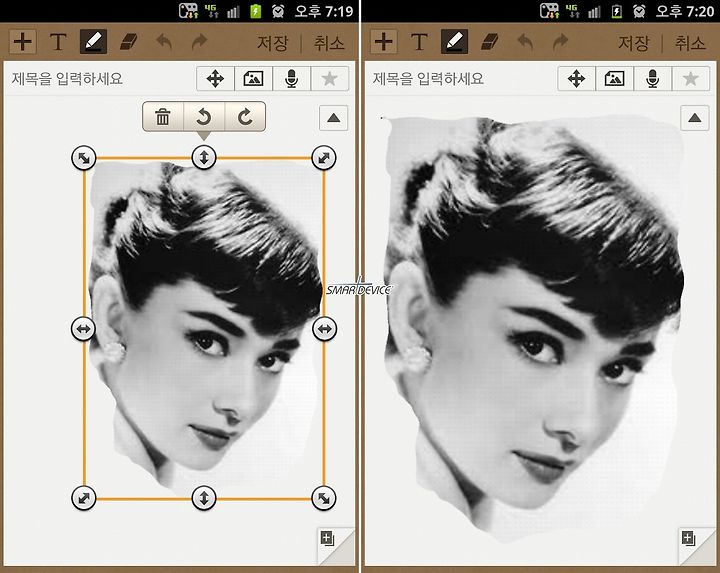Tap the move/pan icon in left screen
The height and width of the screenshot is (573, 720).
coord(215,79)
